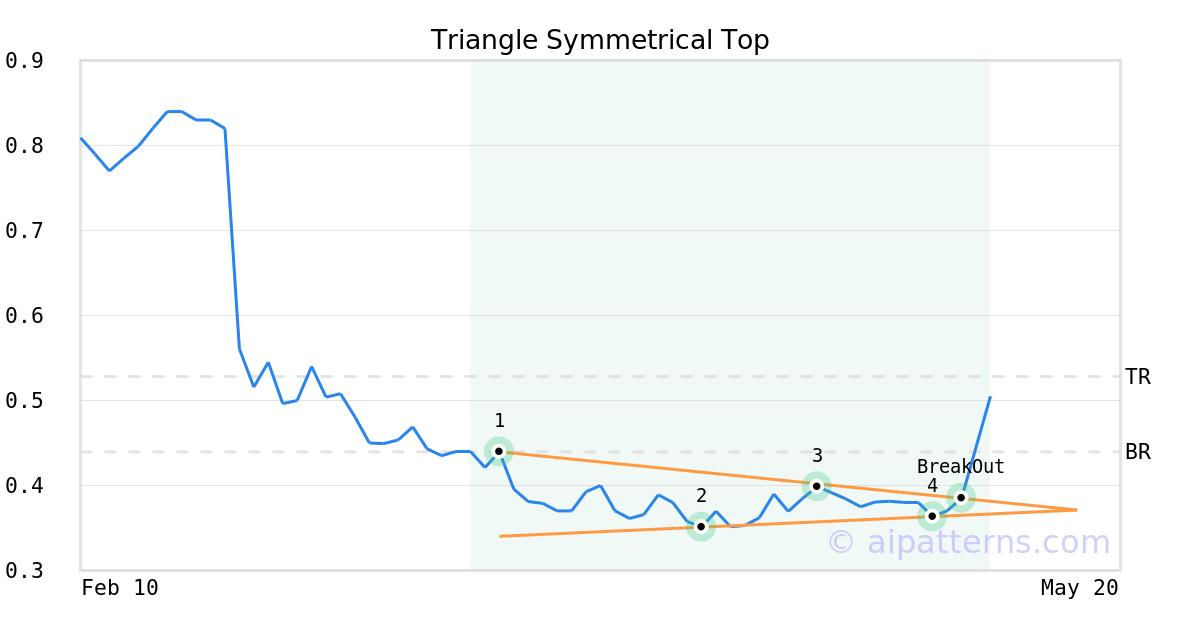Click the 0.8 y-axis label
The height and width of the screenshot is (630, 1200).
(x=24, y=146)
